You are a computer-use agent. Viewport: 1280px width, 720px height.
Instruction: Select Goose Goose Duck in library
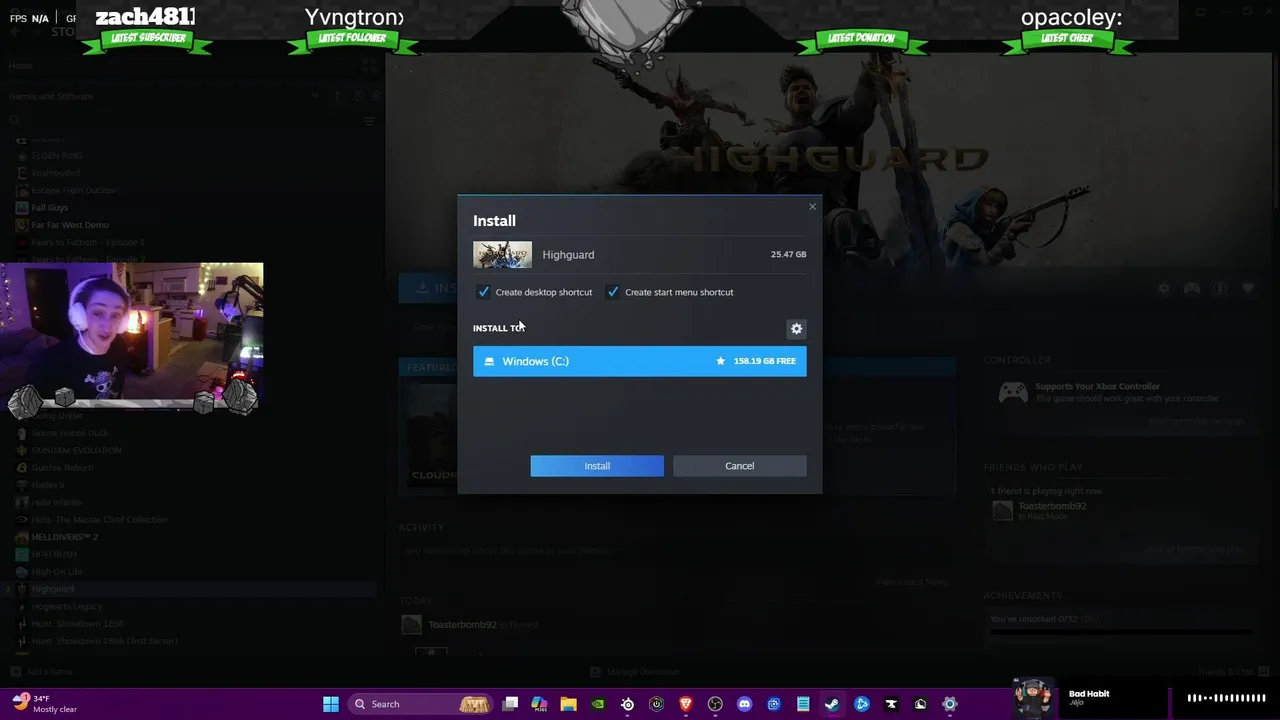[70, 433]
